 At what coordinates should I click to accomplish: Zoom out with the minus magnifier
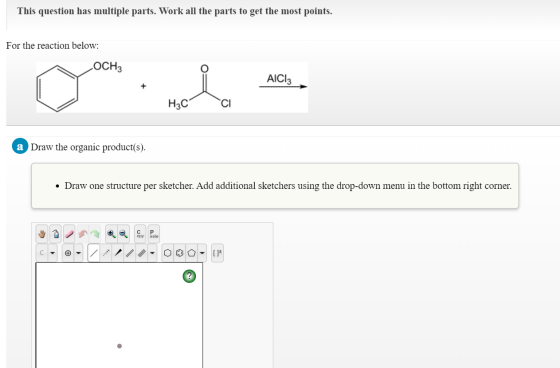(123, 234)
